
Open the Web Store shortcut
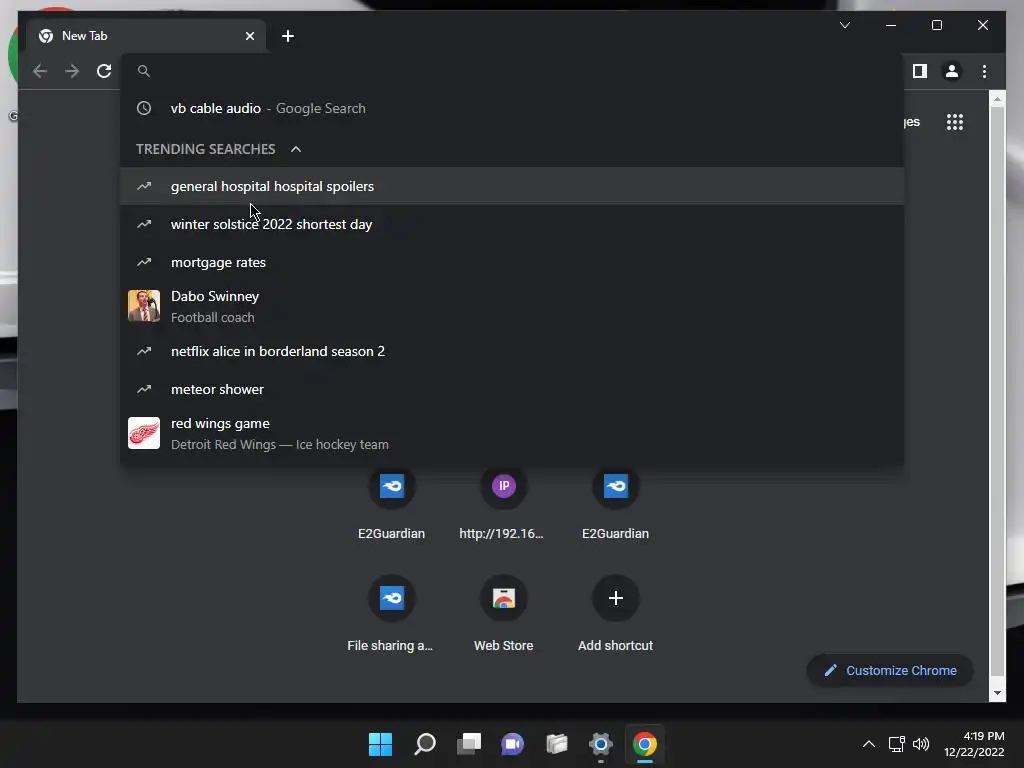coord(503,615)
